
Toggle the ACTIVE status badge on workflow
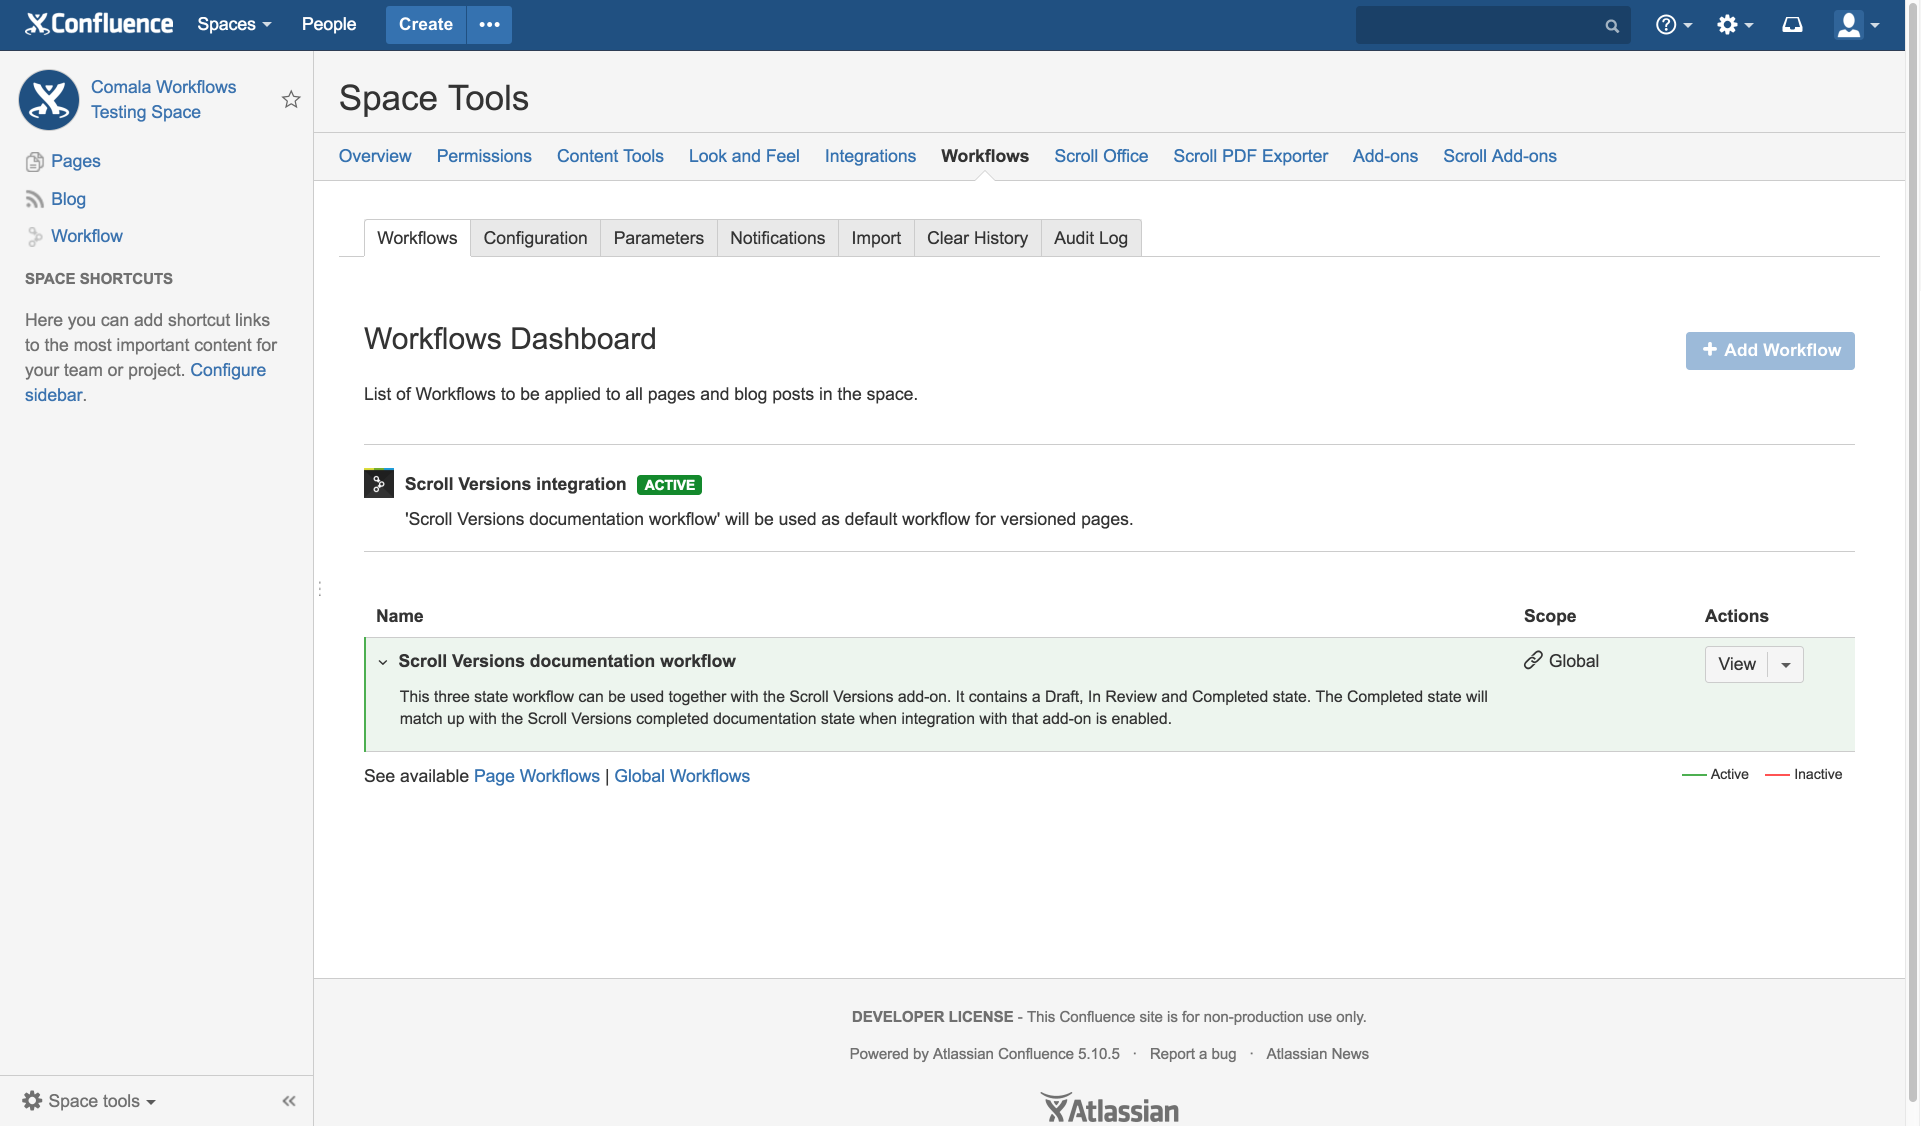coord(669,484)
